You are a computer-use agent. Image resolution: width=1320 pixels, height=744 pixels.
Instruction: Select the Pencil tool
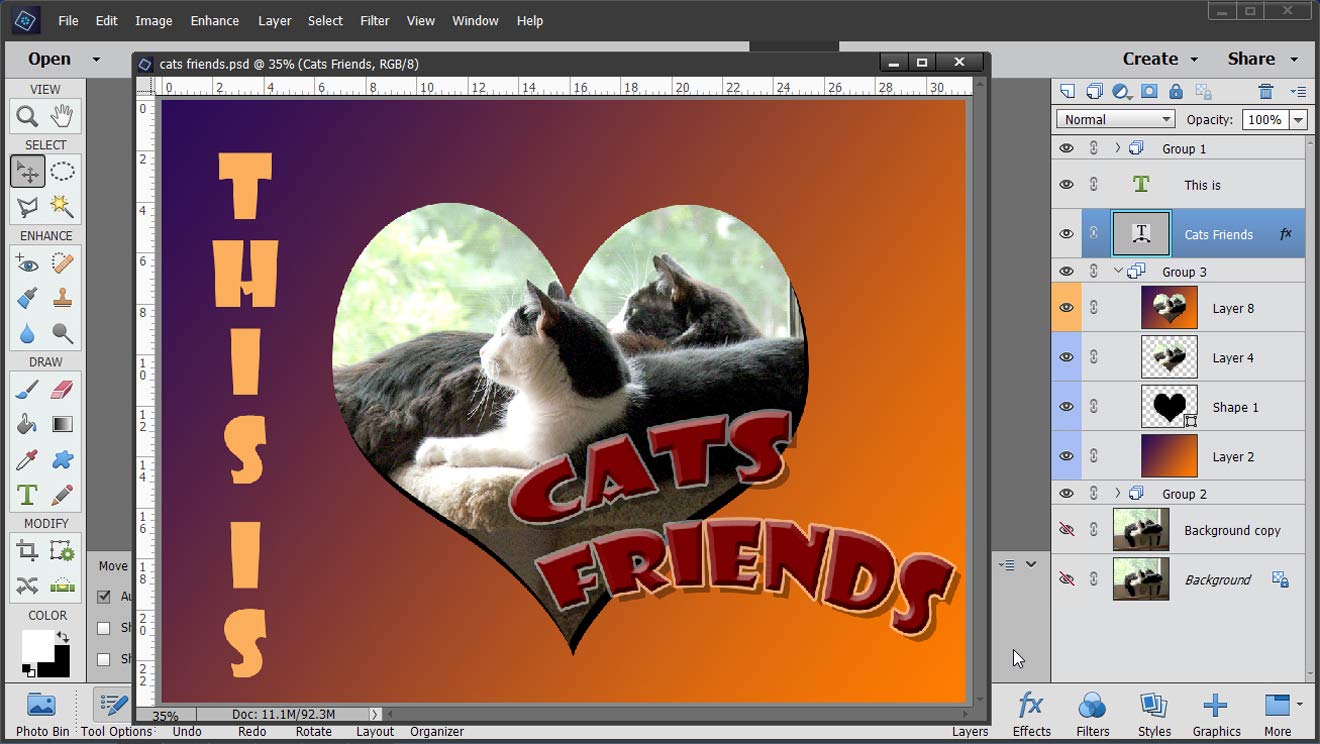click(x=62, y=495)
